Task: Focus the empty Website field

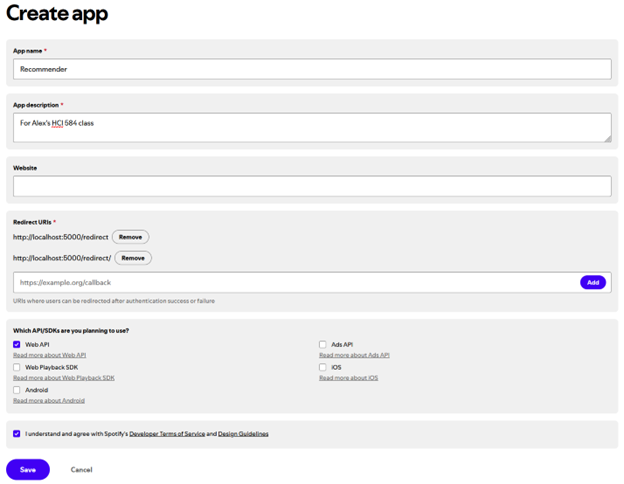Action: [312, 186]
